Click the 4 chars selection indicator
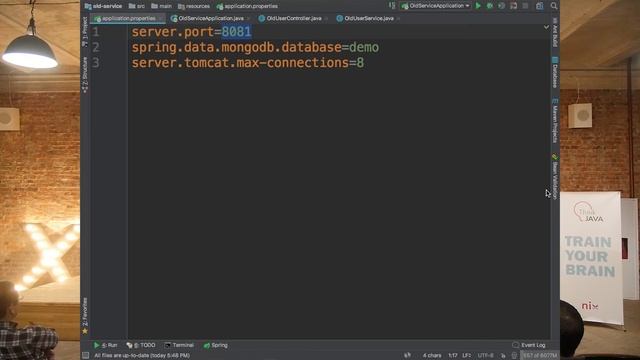This screenshot has height=360, width=640. pyautogui.click(x=432, y=356)
